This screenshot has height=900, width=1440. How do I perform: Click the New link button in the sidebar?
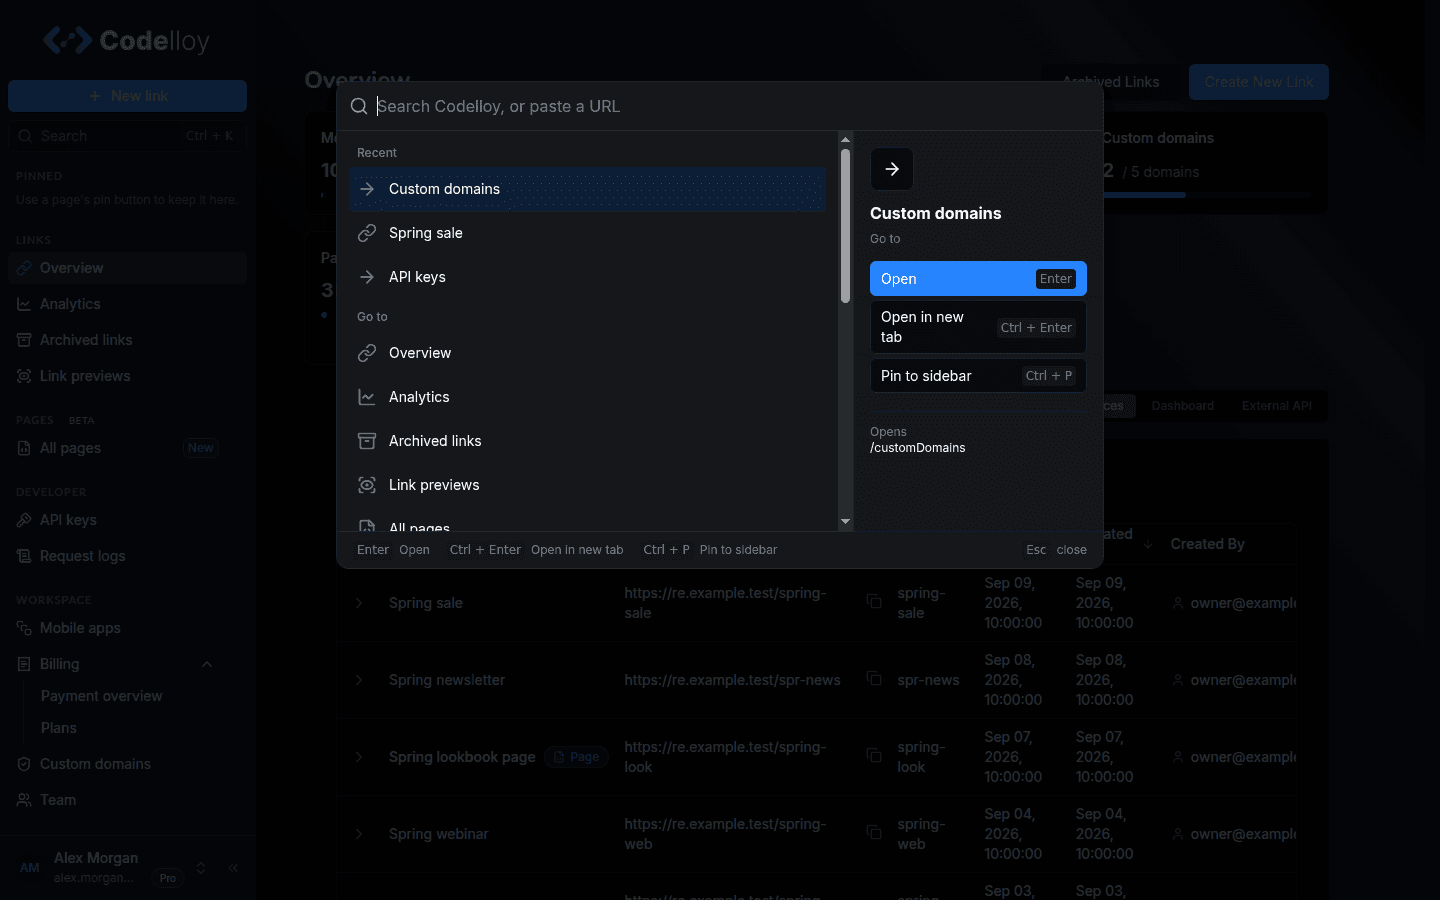pyautogui.click(x=127, y=96)
